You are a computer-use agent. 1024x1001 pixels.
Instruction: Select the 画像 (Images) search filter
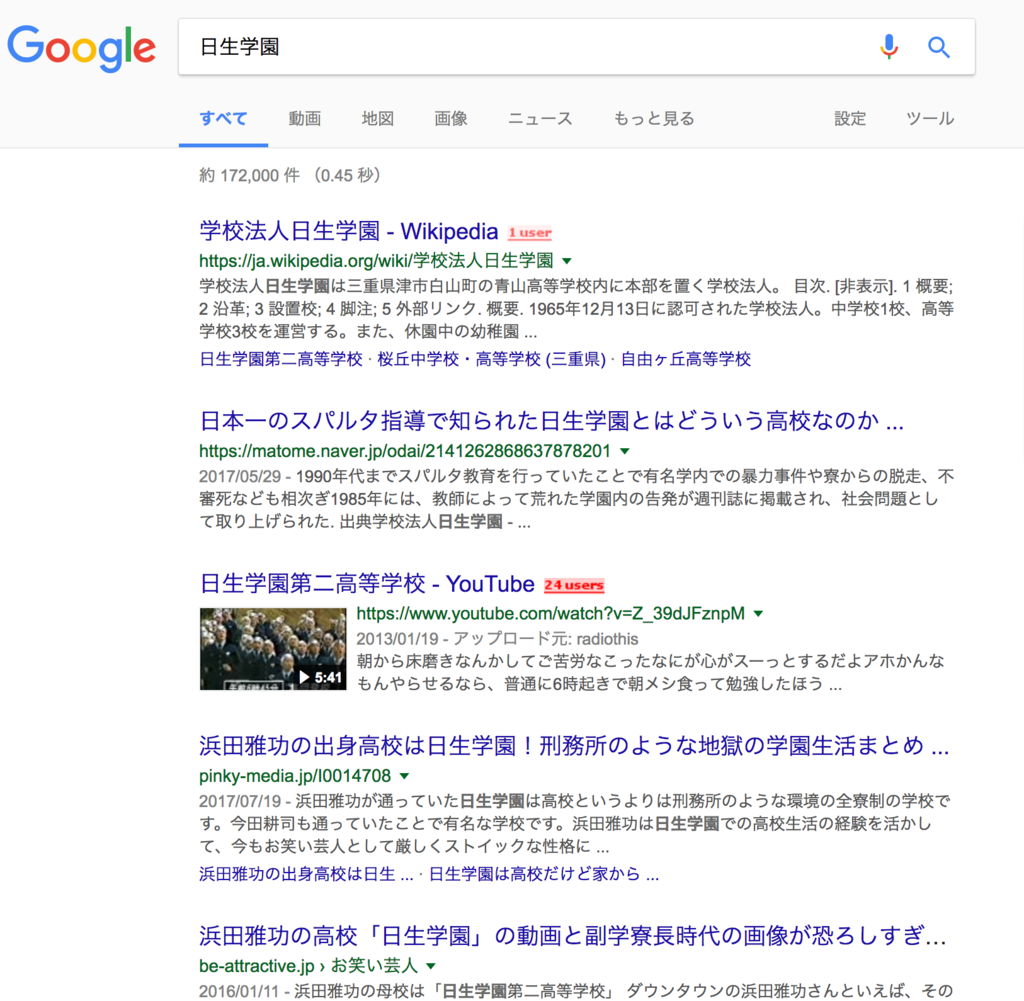tap(450, 118)
